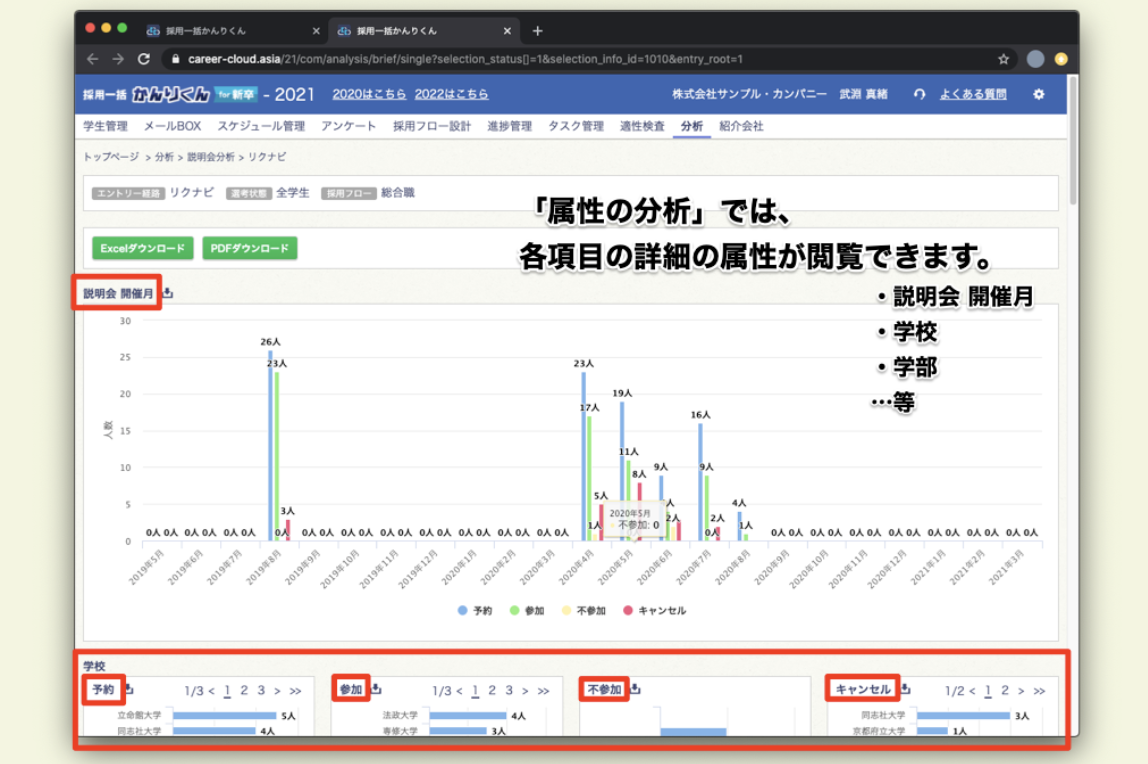
Task: Click download icon beside キャンセル heading
Action: pyautogui.click(x=904, y=689)
